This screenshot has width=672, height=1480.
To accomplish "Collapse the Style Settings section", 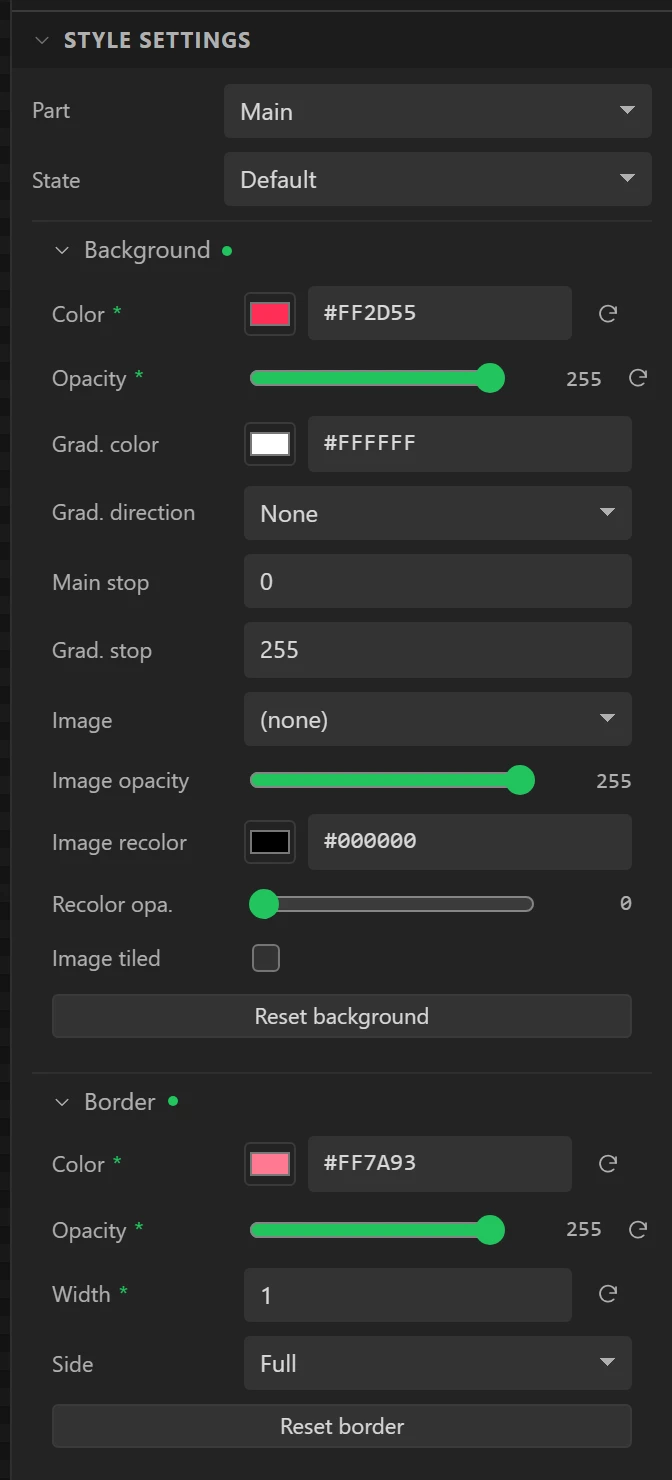I will 41,41.
